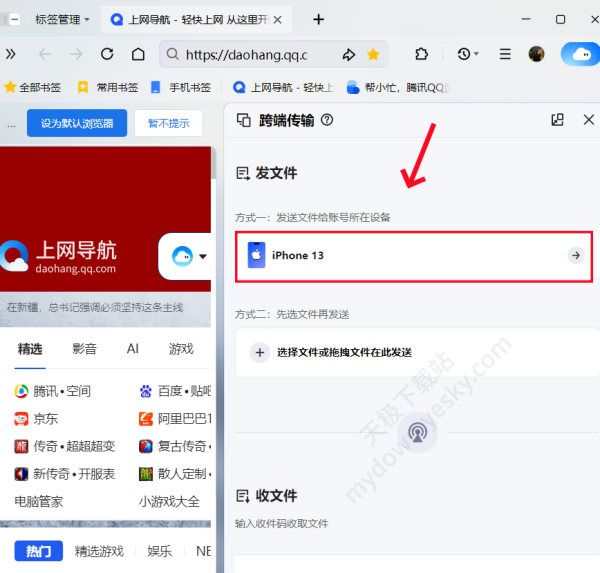Select iPhone 13 as target device

(x=414, y=256)
